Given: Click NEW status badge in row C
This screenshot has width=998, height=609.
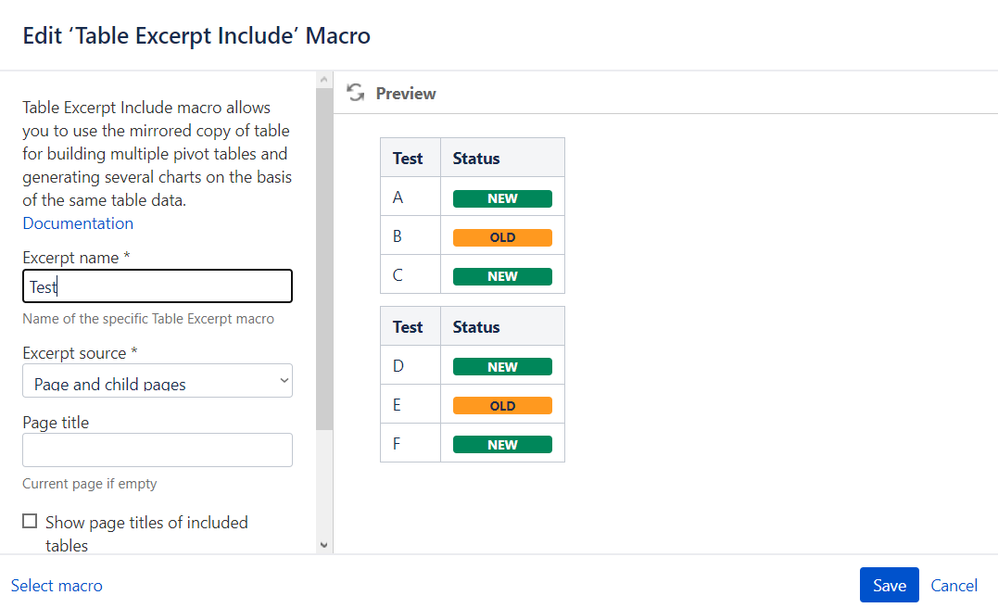Looking at the screenshot, I should [x=502, y=276].
